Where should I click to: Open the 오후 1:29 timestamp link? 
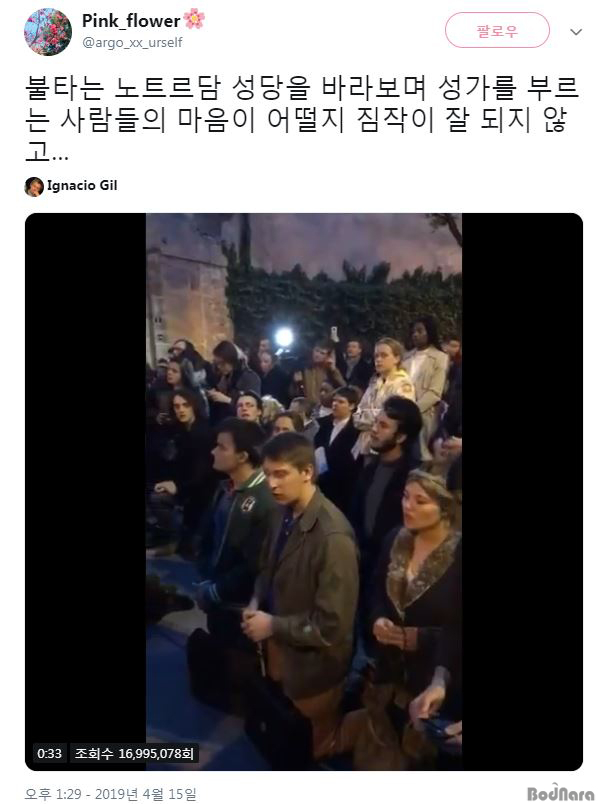[53, 794]
